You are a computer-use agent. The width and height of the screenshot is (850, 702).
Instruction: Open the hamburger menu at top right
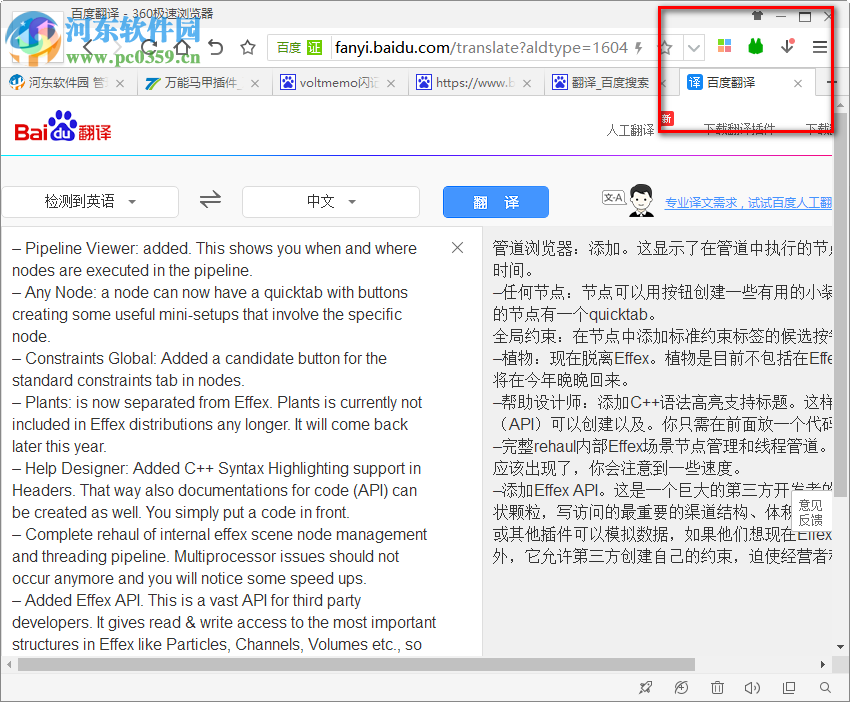point(820,46)
